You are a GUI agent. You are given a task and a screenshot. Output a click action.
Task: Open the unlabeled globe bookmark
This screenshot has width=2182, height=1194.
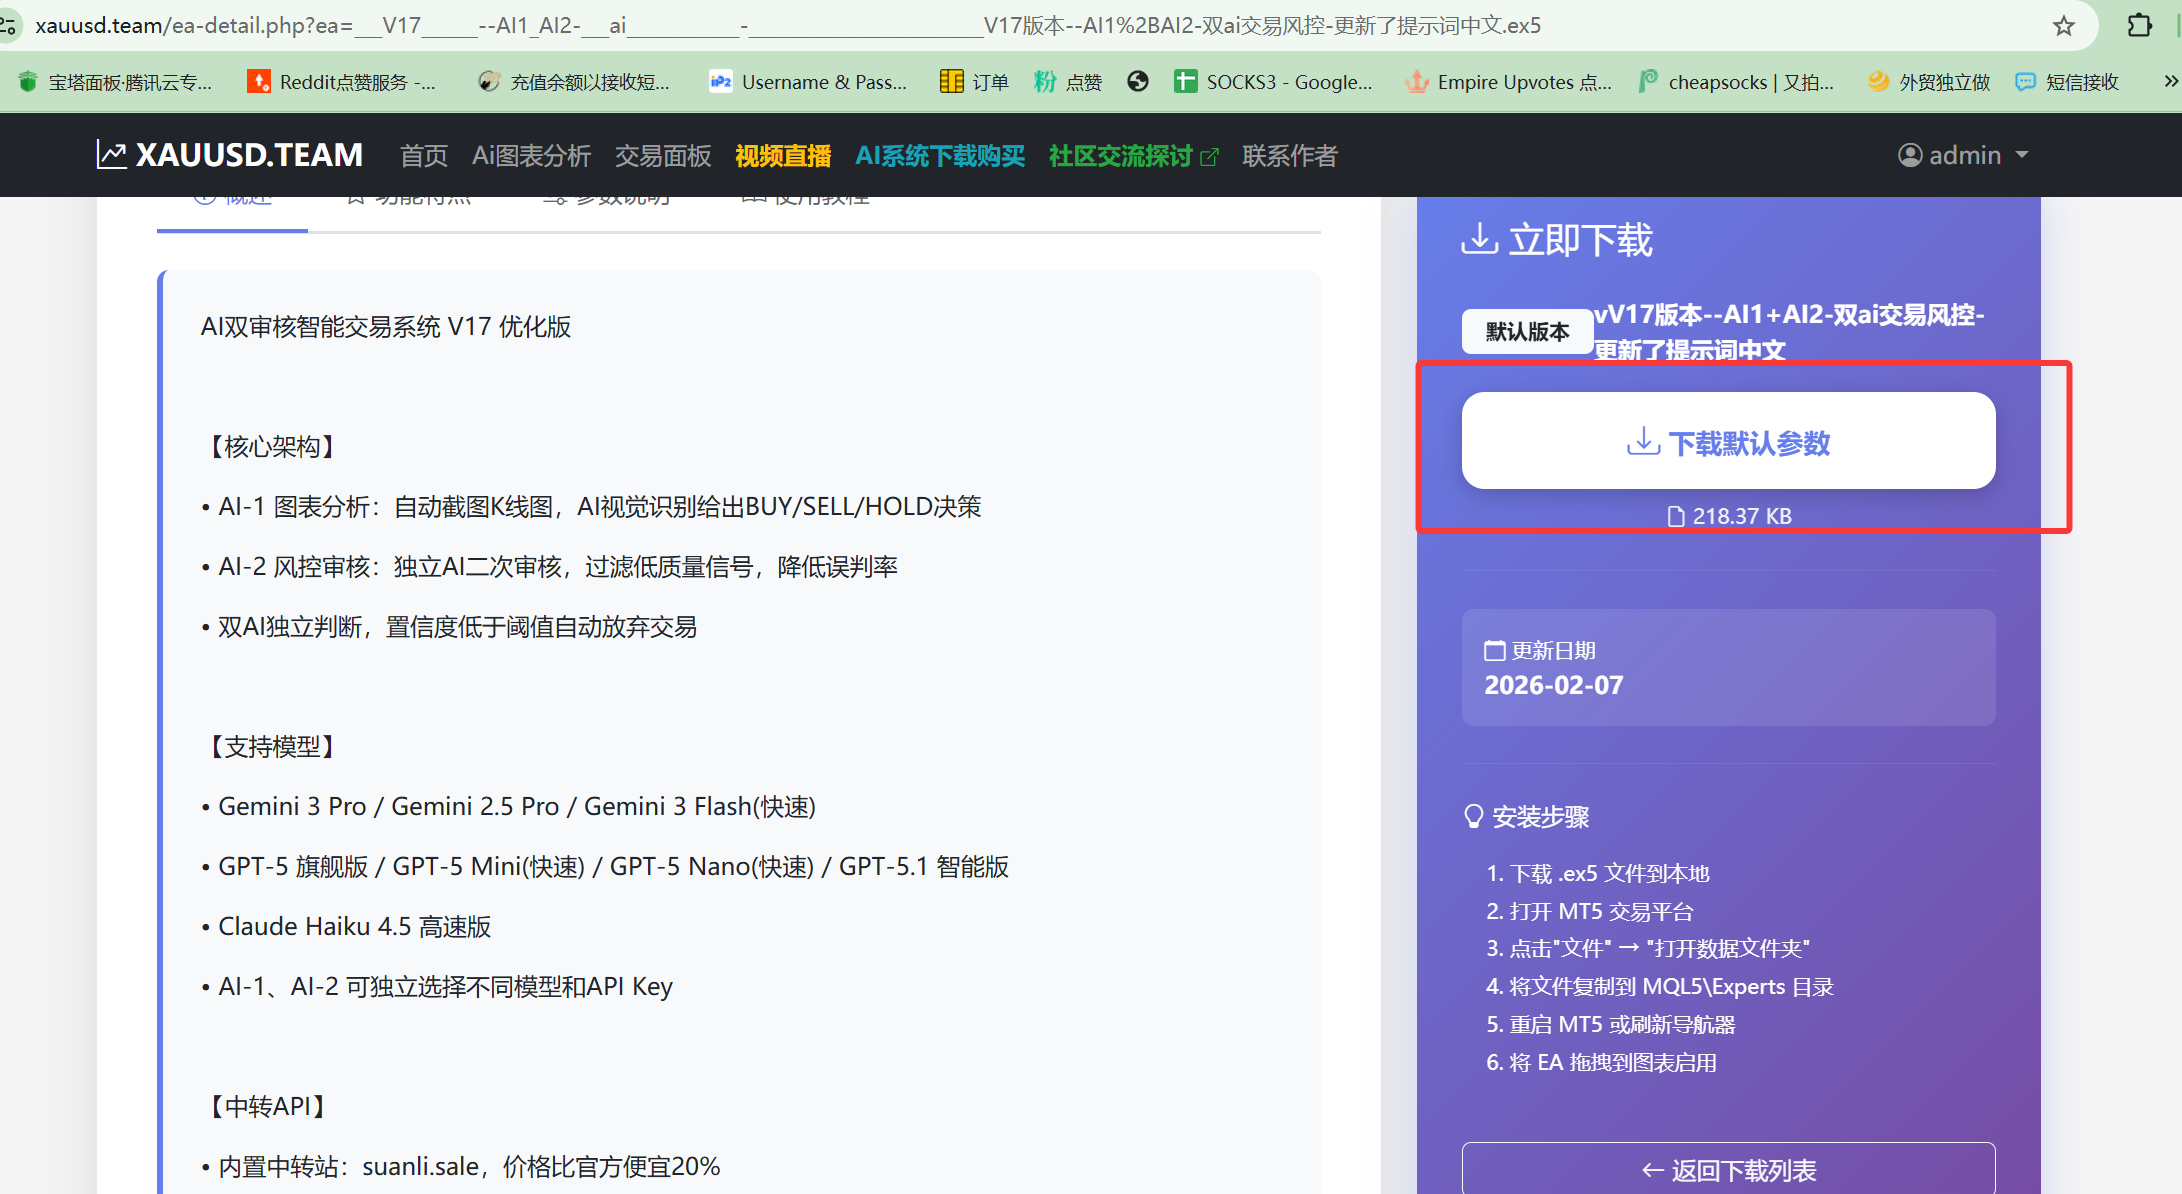point(1138,82)
